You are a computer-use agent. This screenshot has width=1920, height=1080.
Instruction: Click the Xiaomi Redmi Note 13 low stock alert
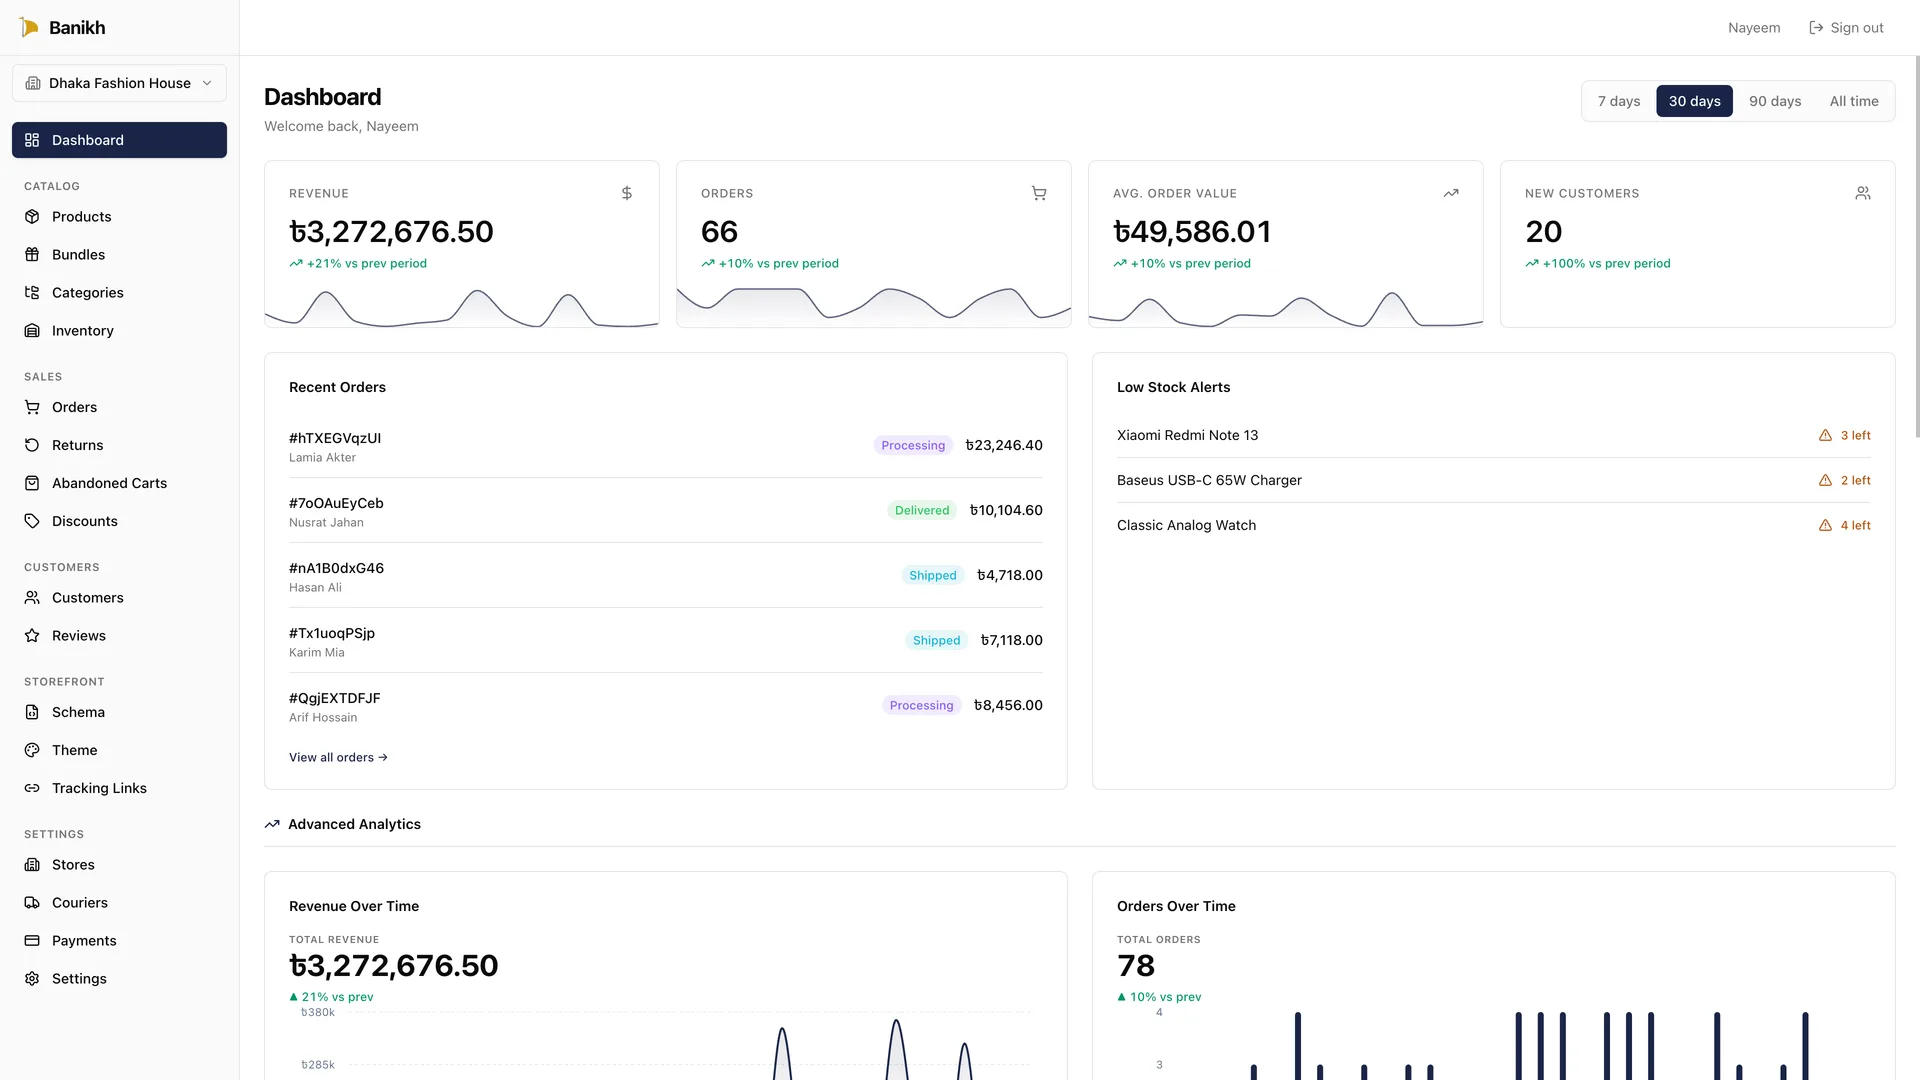pyautogui.click(x=1187, y=435)
